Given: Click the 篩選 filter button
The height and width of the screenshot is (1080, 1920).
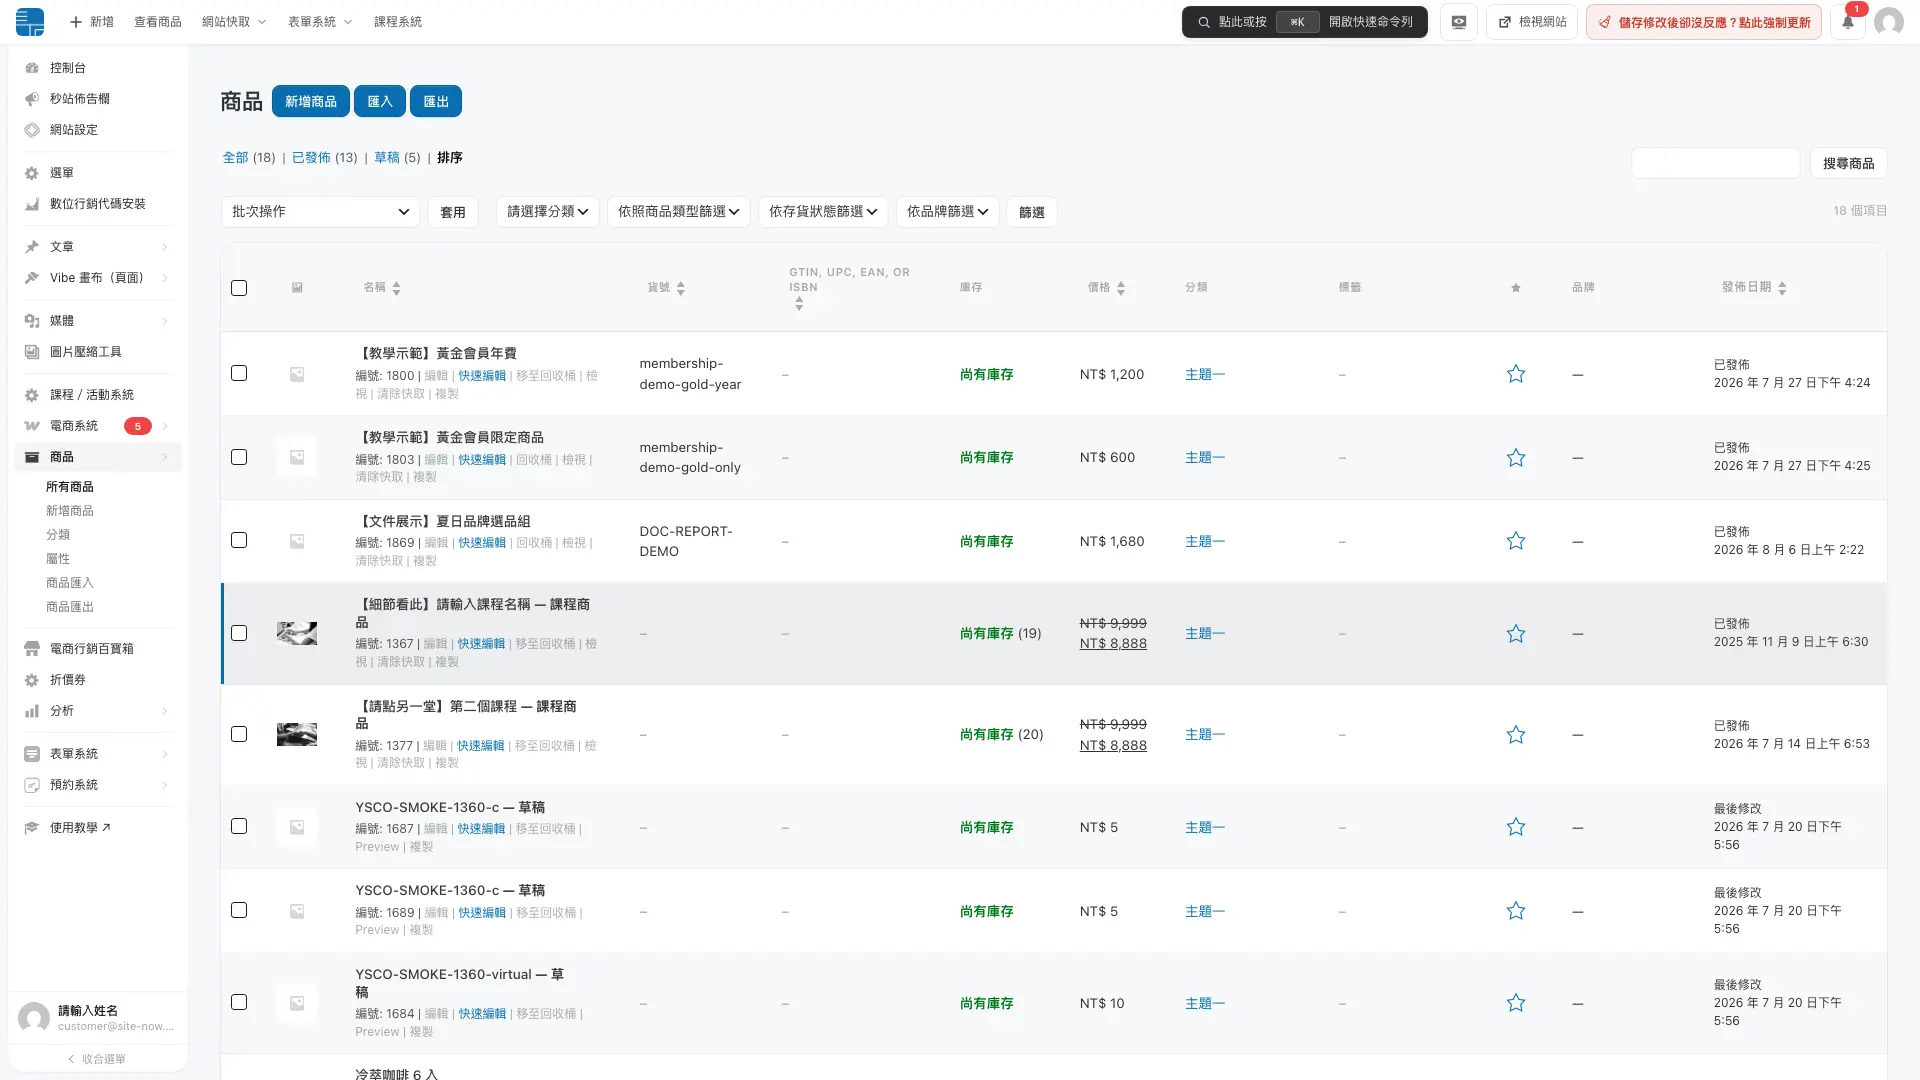Looking at the screenshot, I should [1032, 212].
